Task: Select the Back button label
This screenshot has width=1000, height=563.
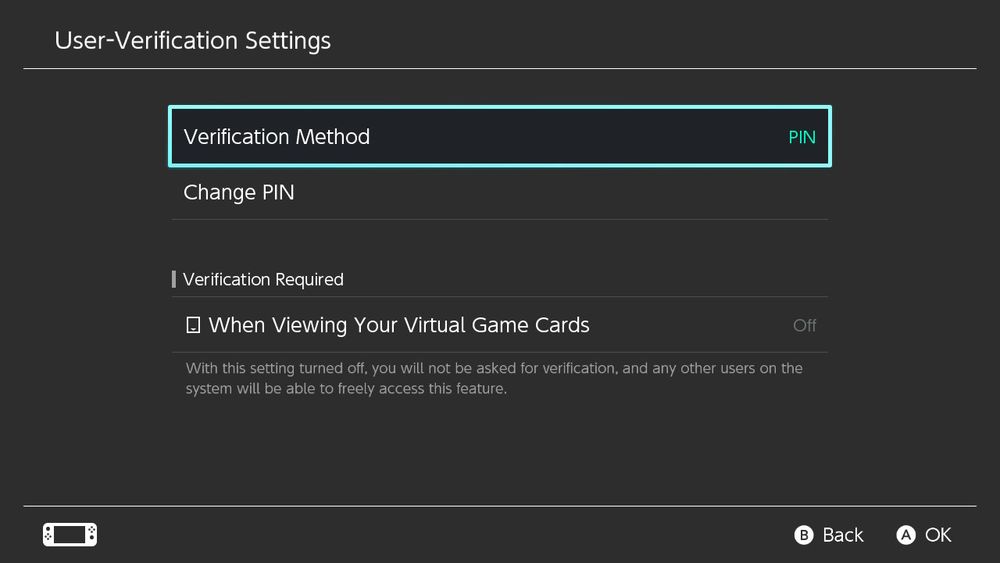Action: click(x=842, y=535)
